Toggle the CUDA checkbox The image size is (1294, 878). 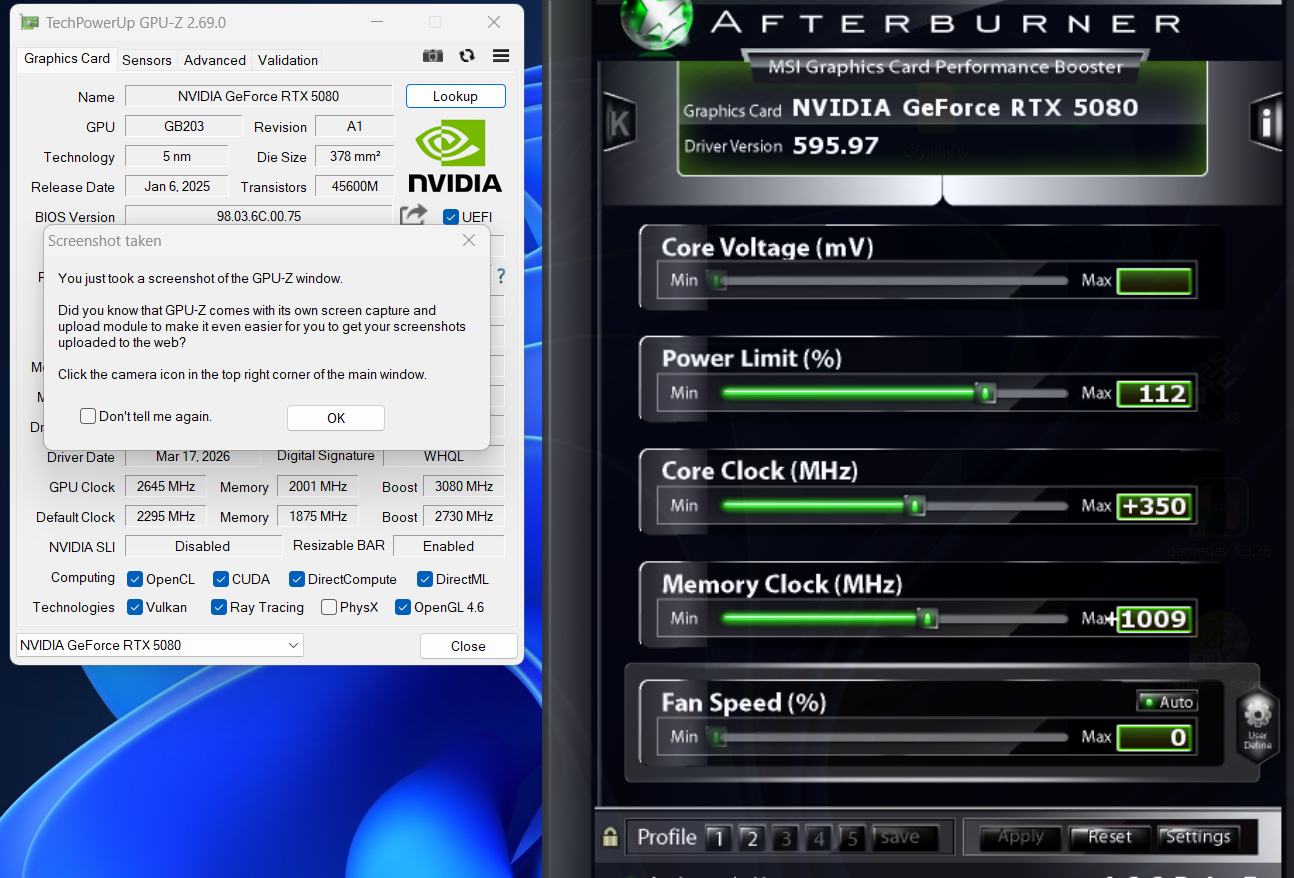tap(219, 579)
